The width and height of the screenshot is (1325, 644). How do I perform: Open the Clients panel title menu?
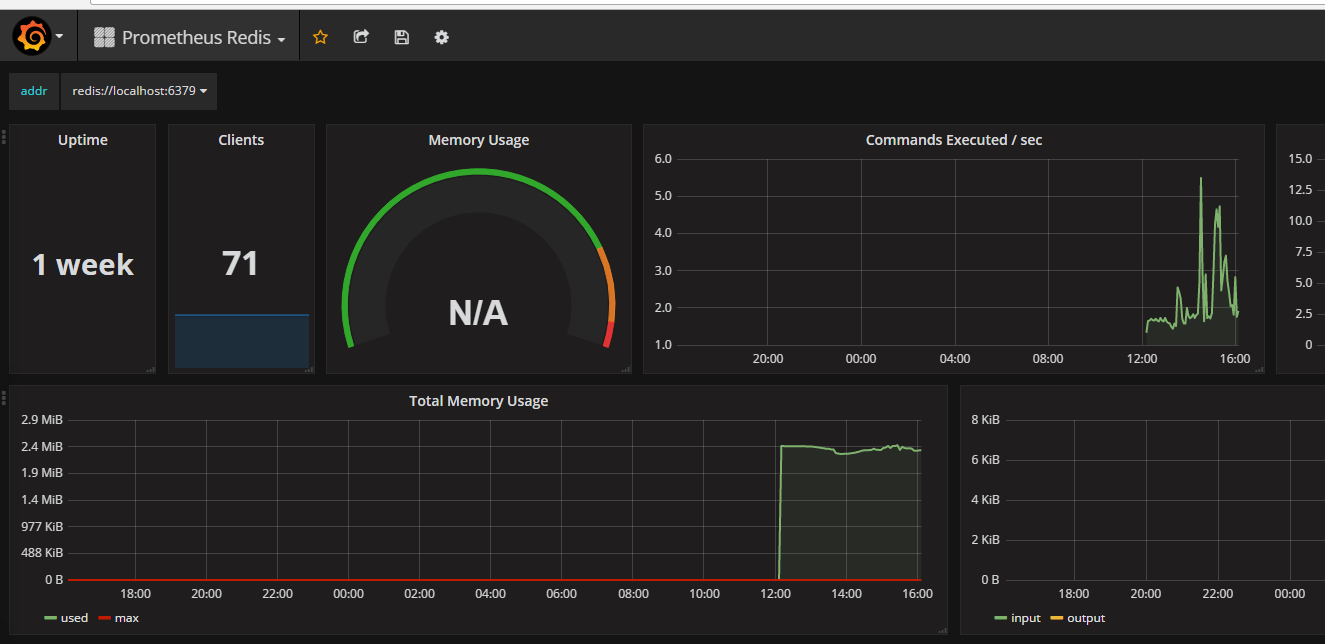tap(241, 140)
